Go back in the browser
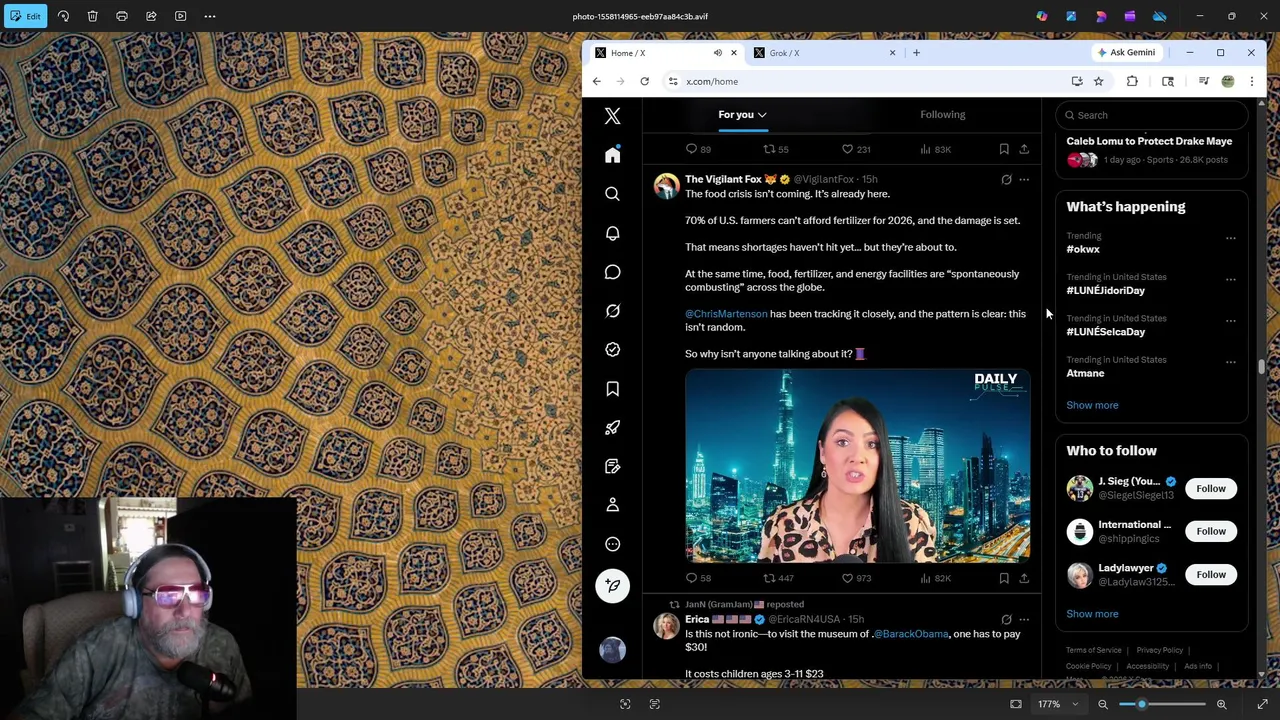Image resolution: width=1280 pixels, height=720 pixels. click(x=597, y=81)
